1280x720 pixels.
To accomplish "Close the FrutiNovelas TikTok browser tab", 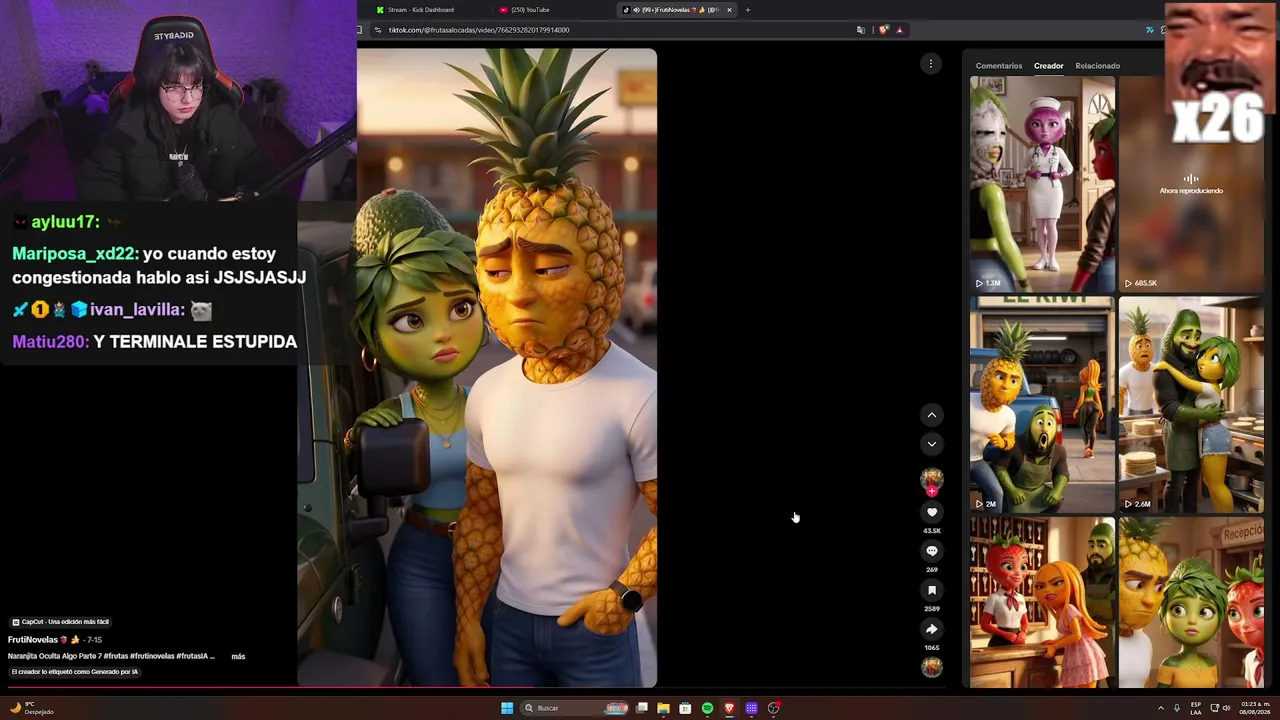I will [x=729, y=10].
